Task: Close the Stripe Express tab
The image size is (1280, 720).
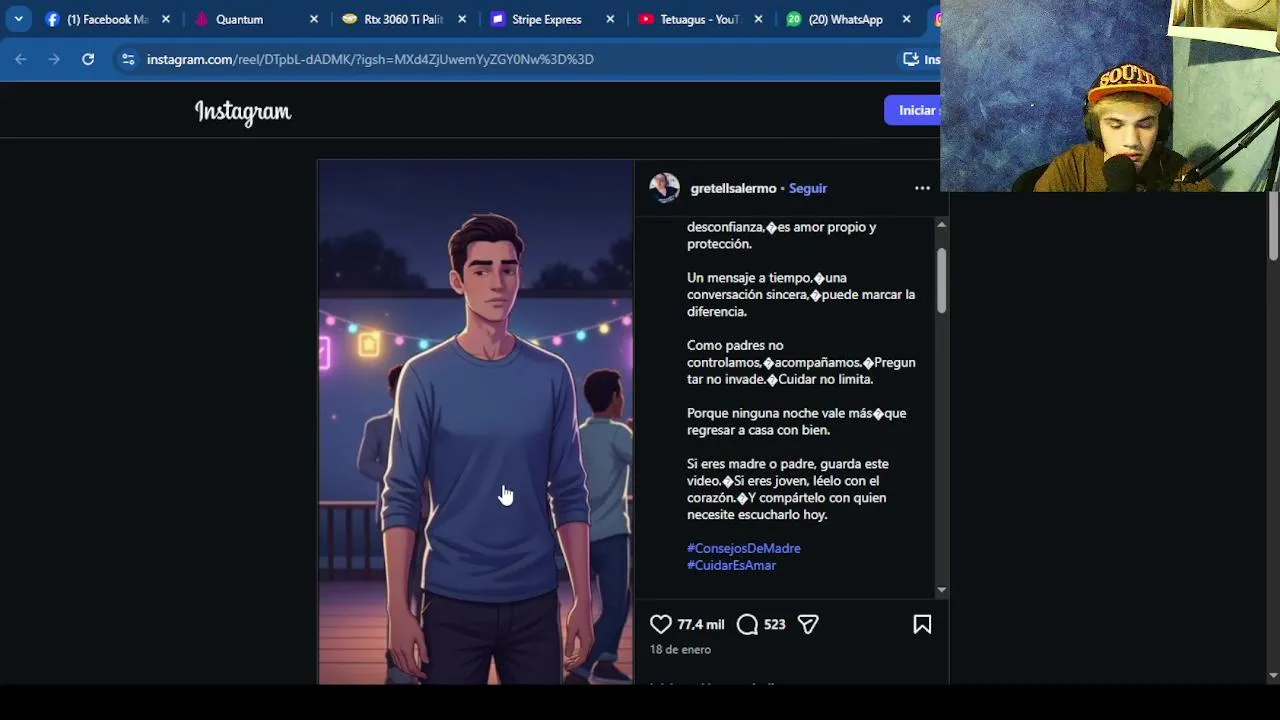Action: (610, 19)
